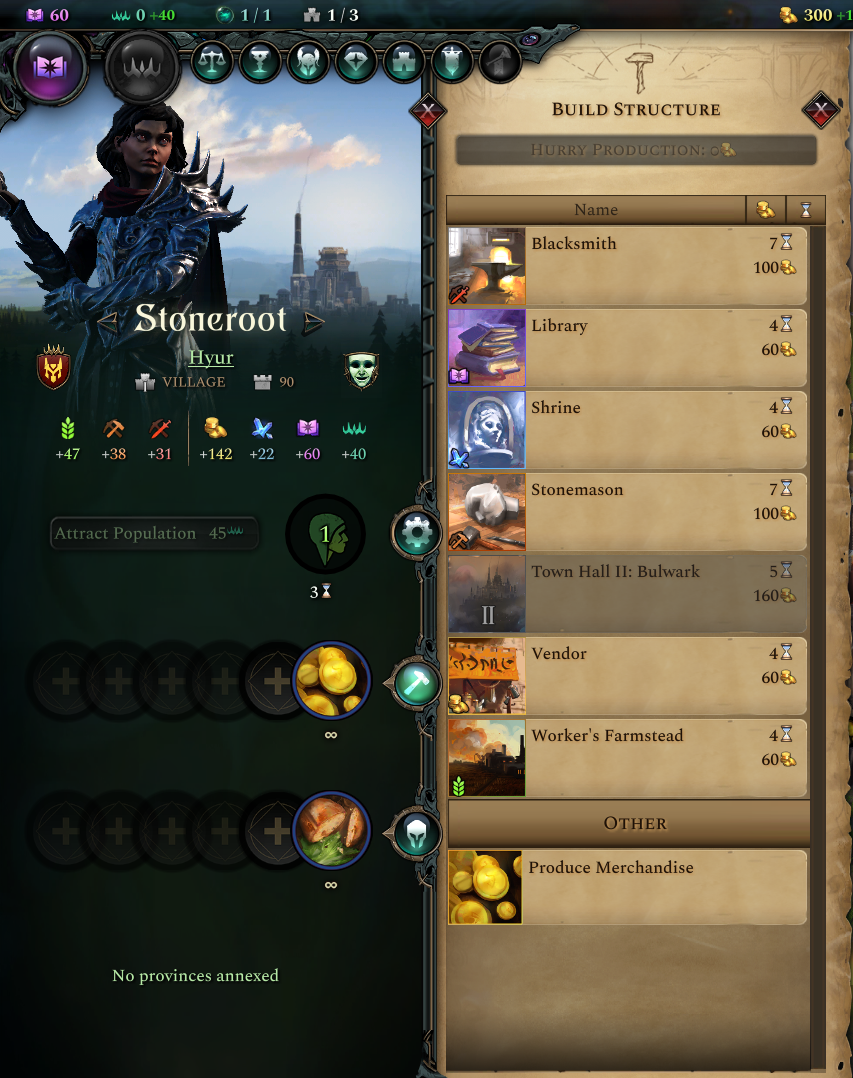Click the city gear management button
This screenshot has height=1078, width=853.
coord(416,532)
